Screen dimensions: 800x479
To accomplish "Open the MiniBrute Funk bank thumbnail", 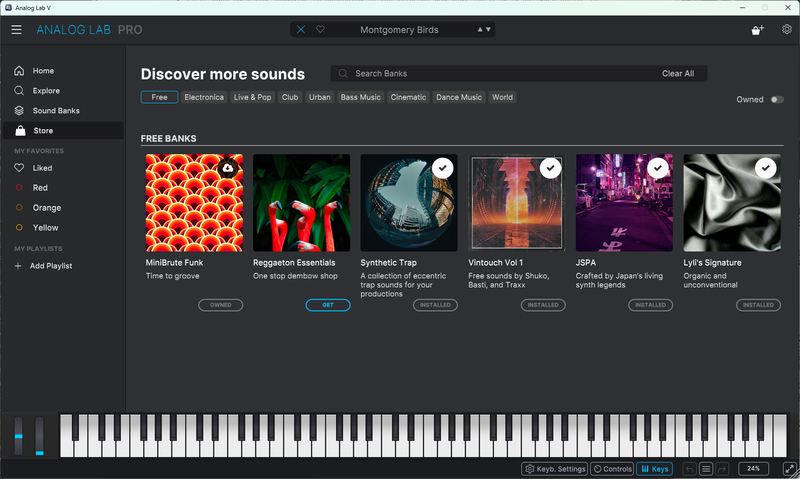I will pyautogui.click(x=194, y=203).
